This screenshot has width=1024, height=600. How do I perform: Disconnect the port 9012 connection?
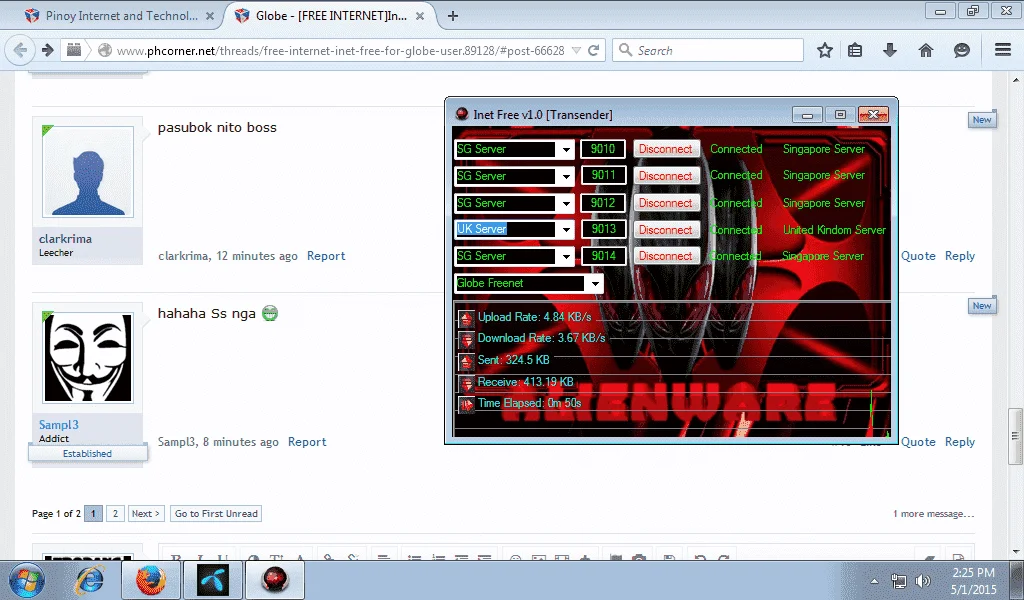(665, 203)
